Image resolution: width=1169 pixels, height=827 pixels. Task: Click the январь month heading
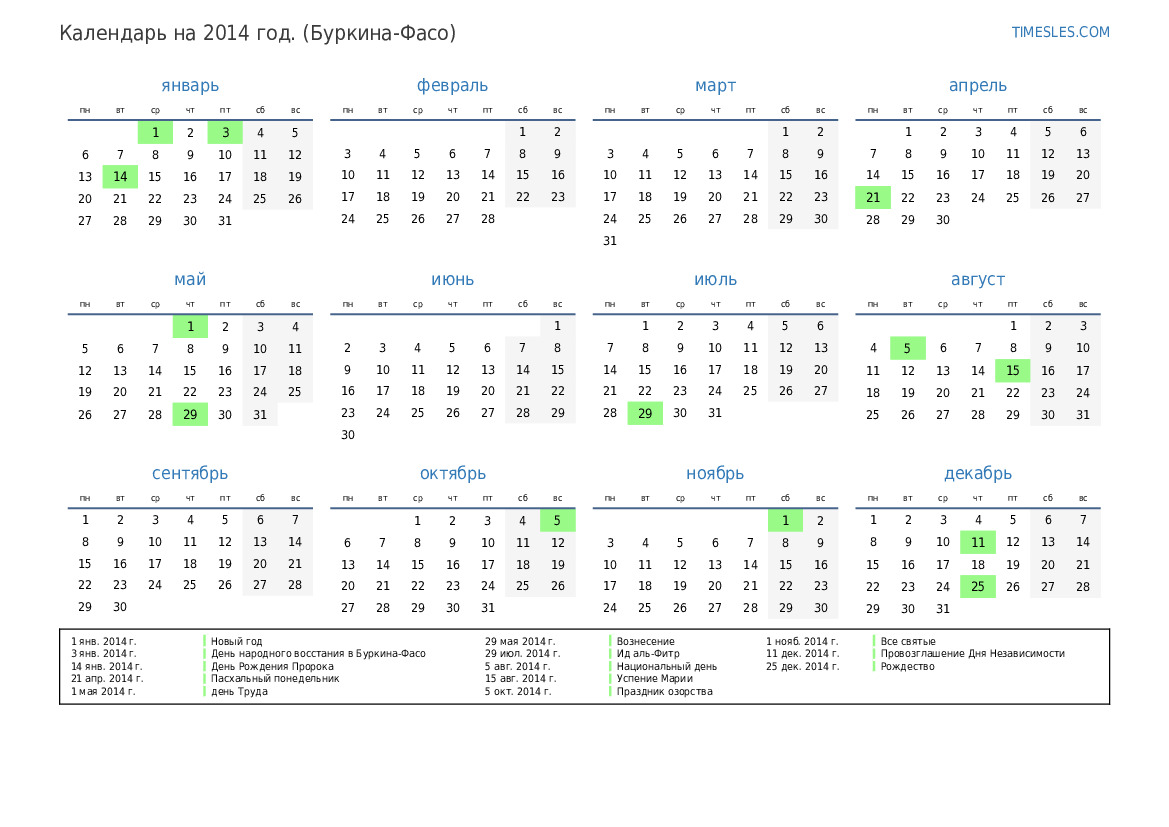[x=190, y=86]
